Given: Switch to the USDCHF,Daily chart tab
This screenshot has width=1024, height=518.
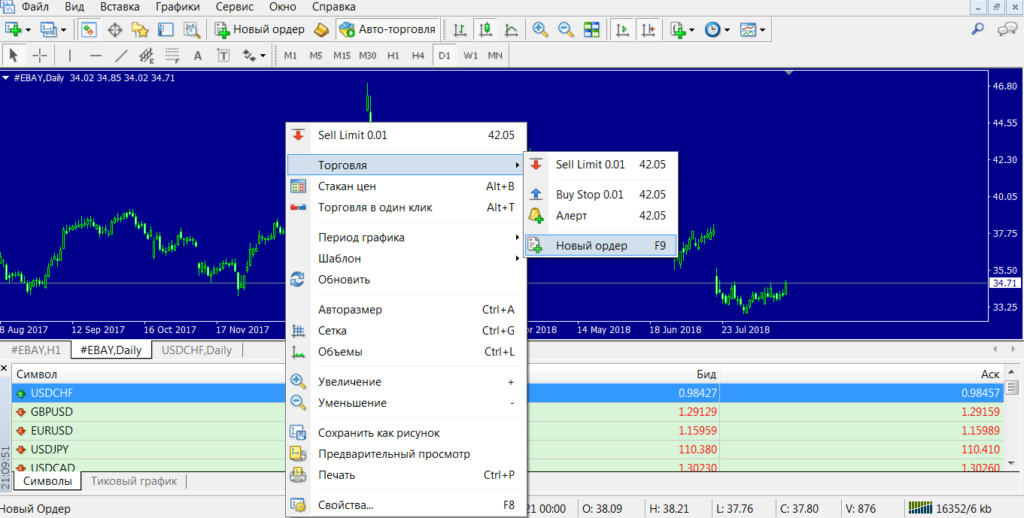Looking at the screenshot, I should pyautogui.click(x=196, y=350).
